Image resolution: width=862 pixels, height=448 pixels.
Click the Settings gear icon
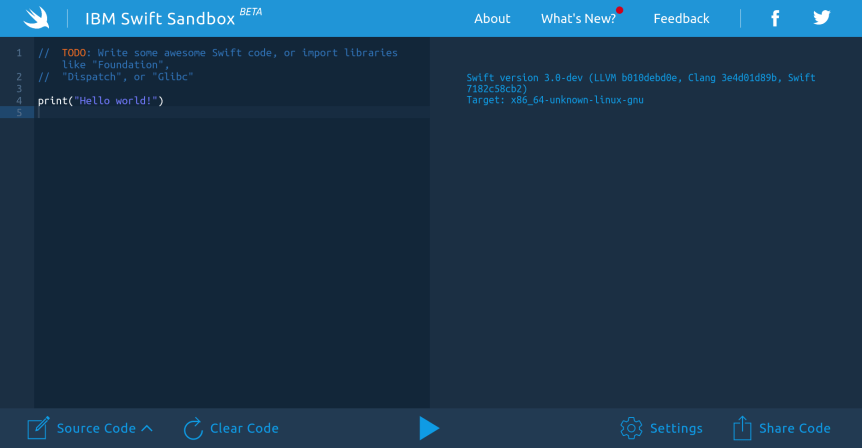(631, 428)
